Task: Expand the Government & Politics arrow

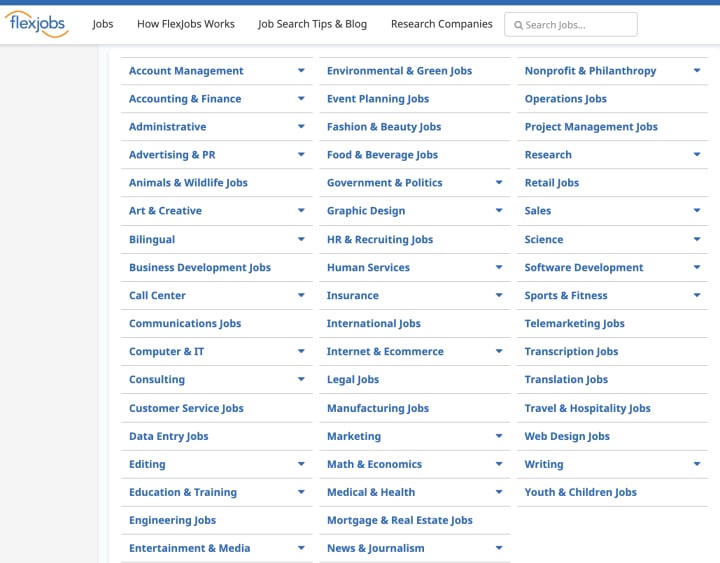Action: pos(499,183)
